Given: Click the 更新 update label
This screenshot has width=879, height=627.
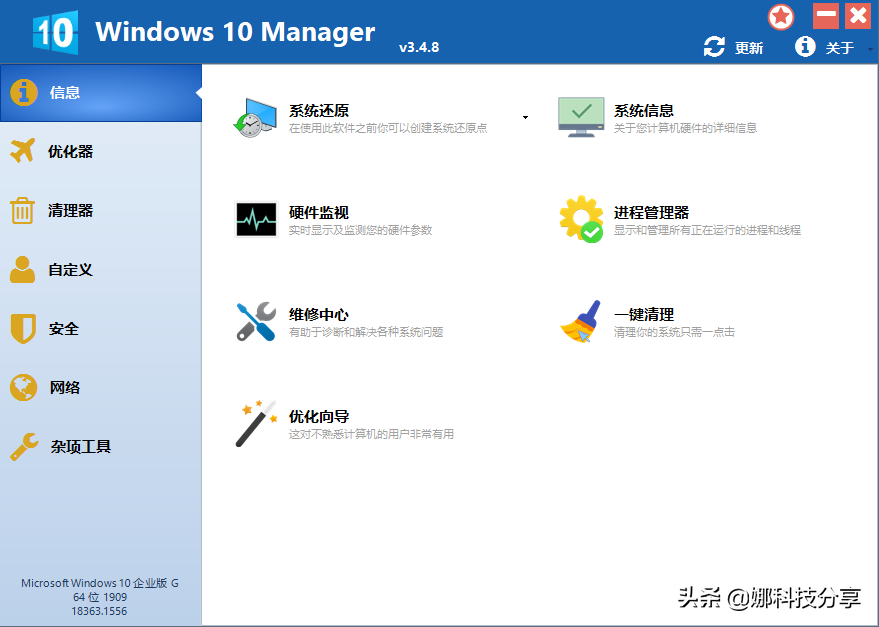Looking at the screenshot, I should click(x=749, y=48).
